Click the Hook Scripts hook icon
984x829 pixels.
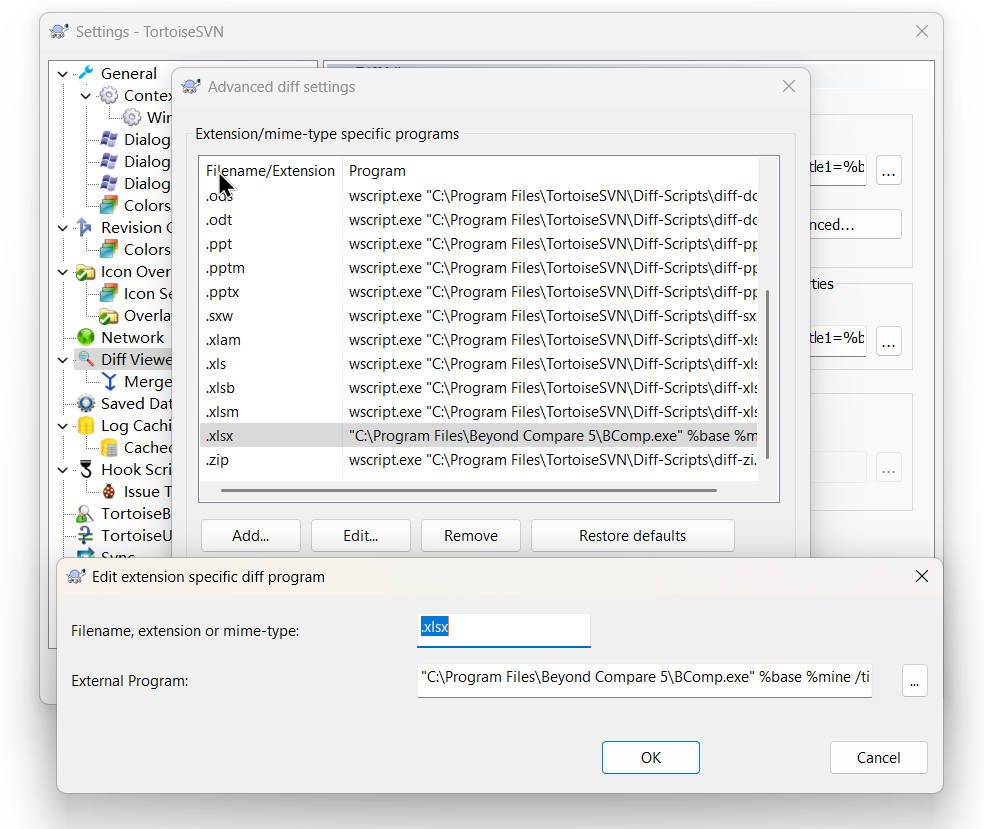[x=86, y=469]
